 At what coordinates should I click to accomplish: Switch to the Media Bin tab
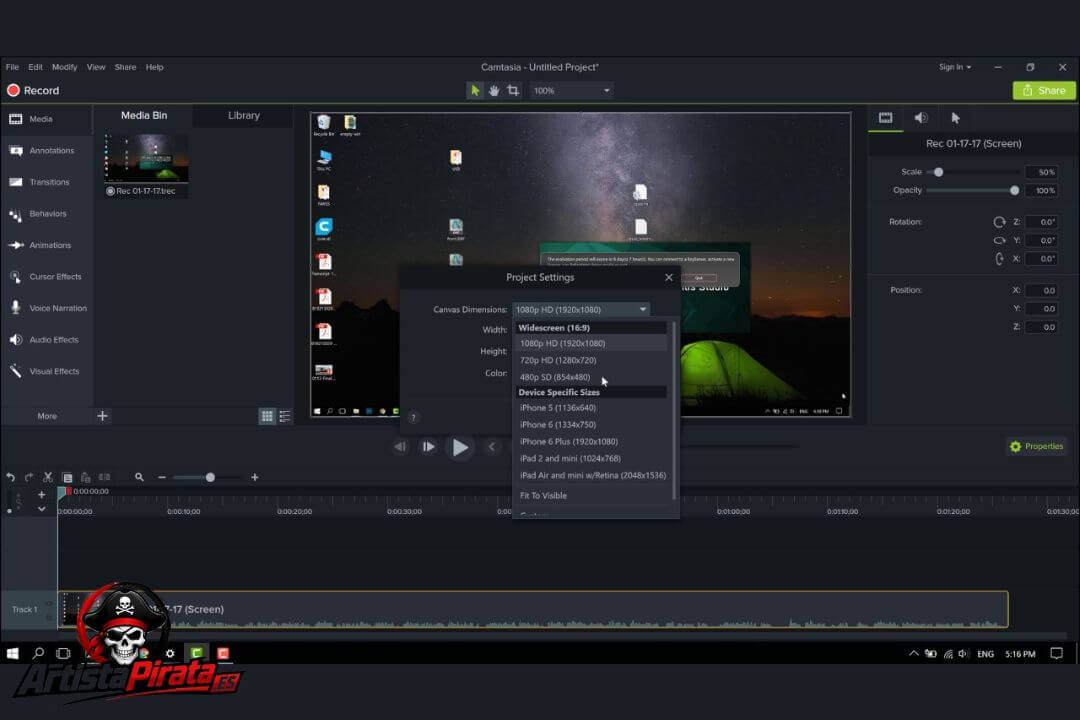click(144, 115)
